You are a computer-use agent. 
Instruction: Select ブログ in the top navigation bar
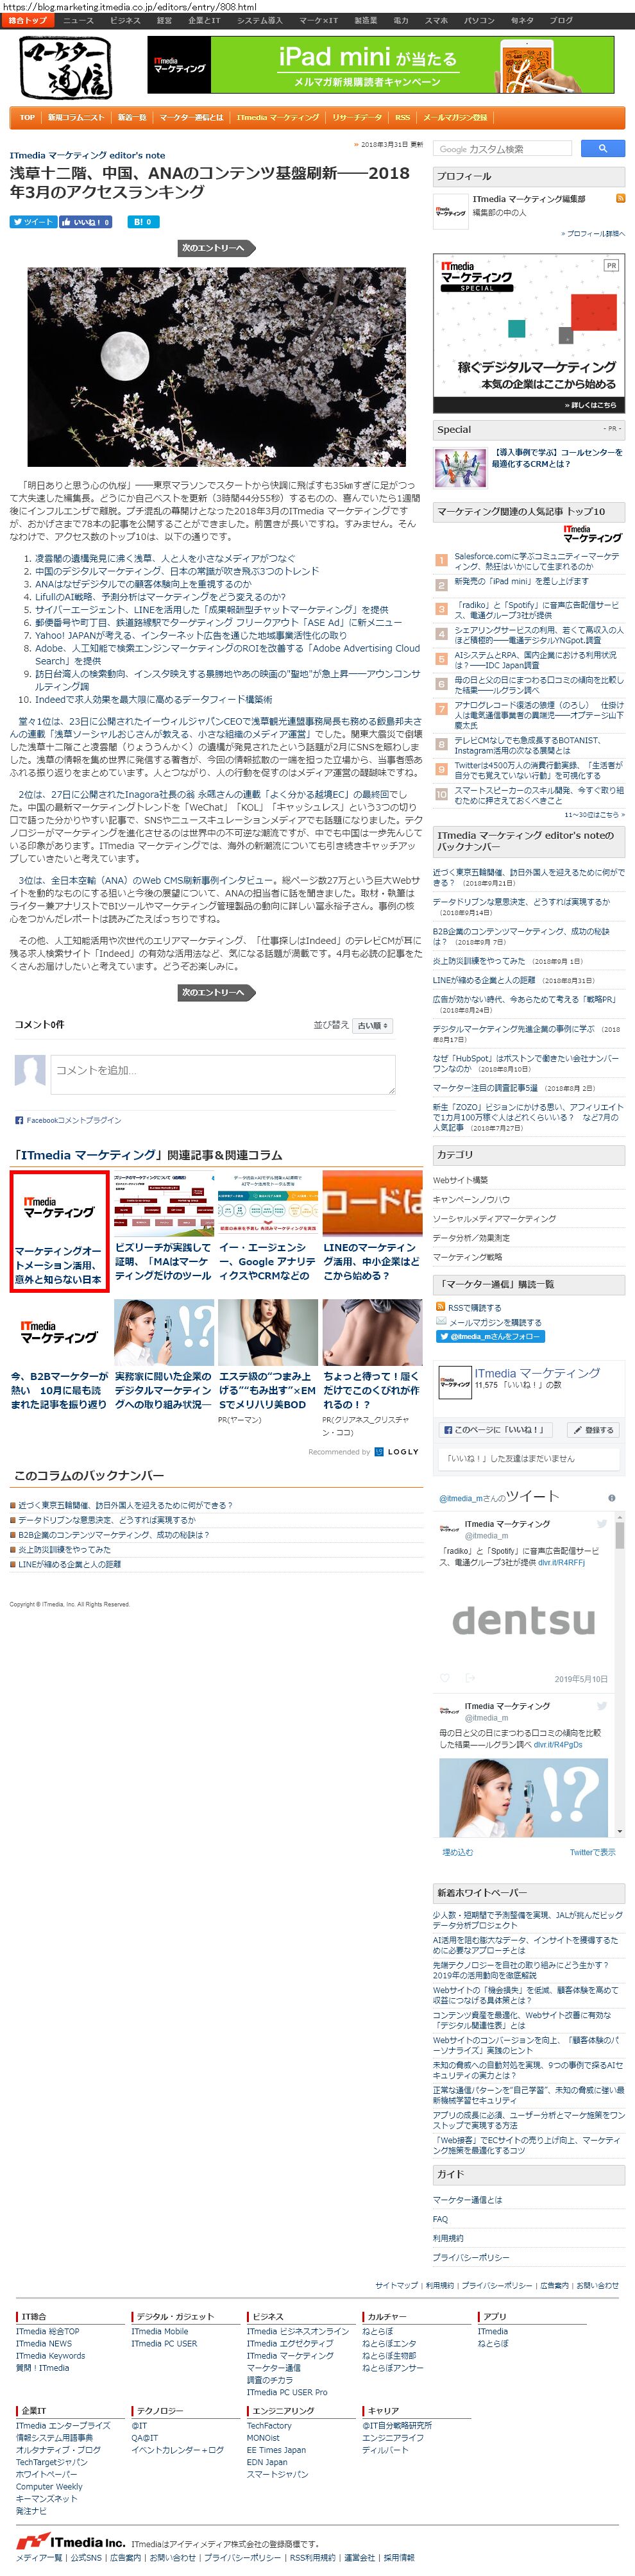[x=562, y=20]
